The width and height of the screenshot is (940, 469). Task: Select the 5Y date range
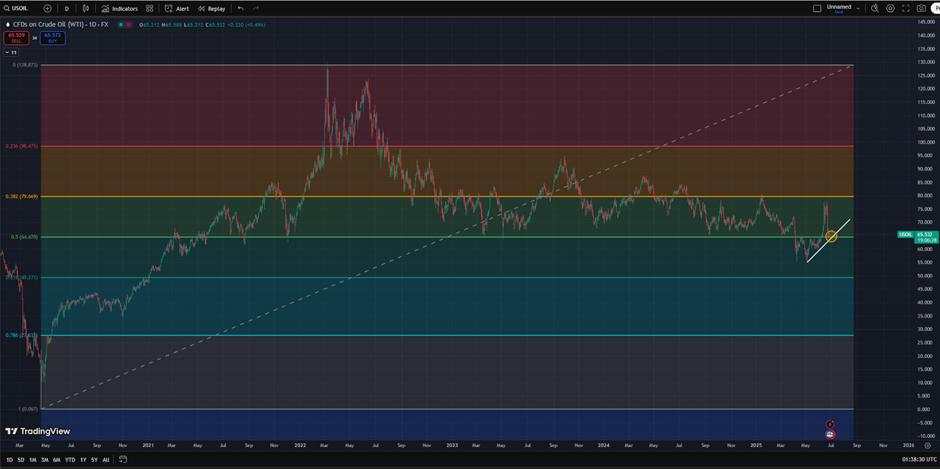click(x=95, y=460)
